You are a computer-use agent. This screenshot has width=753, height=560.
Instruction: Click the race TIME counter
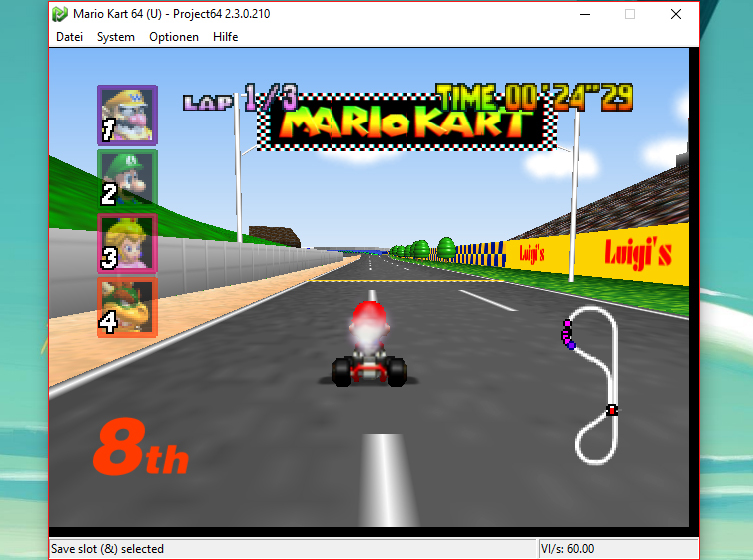535,98
